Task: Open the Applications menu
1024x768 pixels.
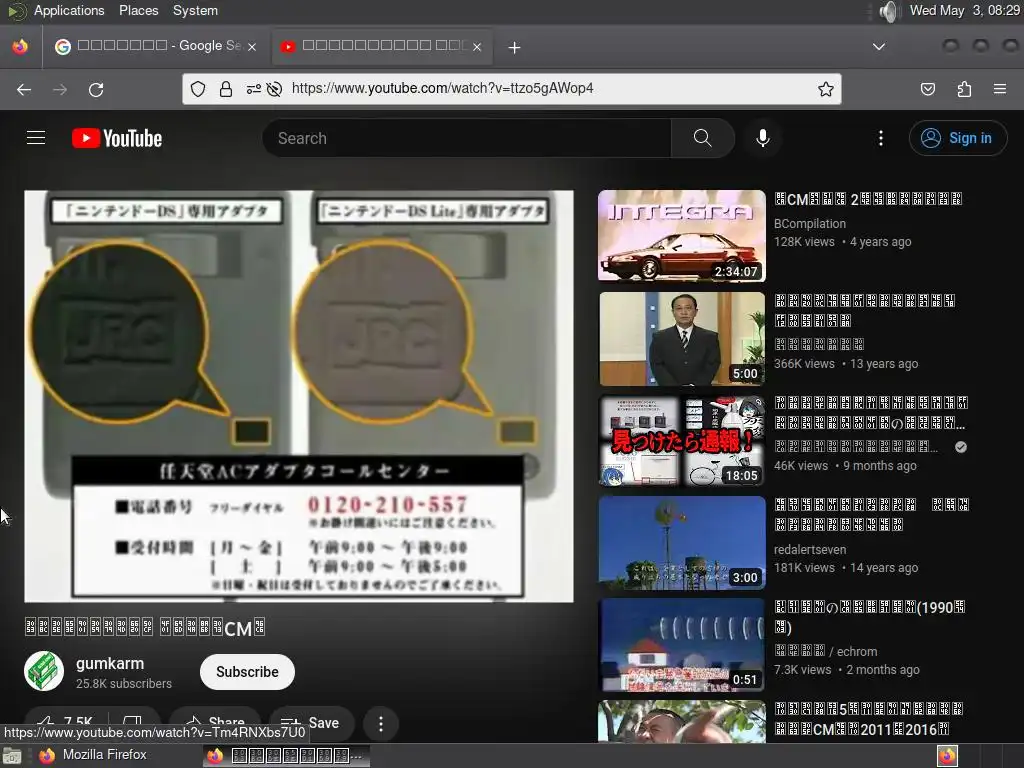Action: click(69, 10)
